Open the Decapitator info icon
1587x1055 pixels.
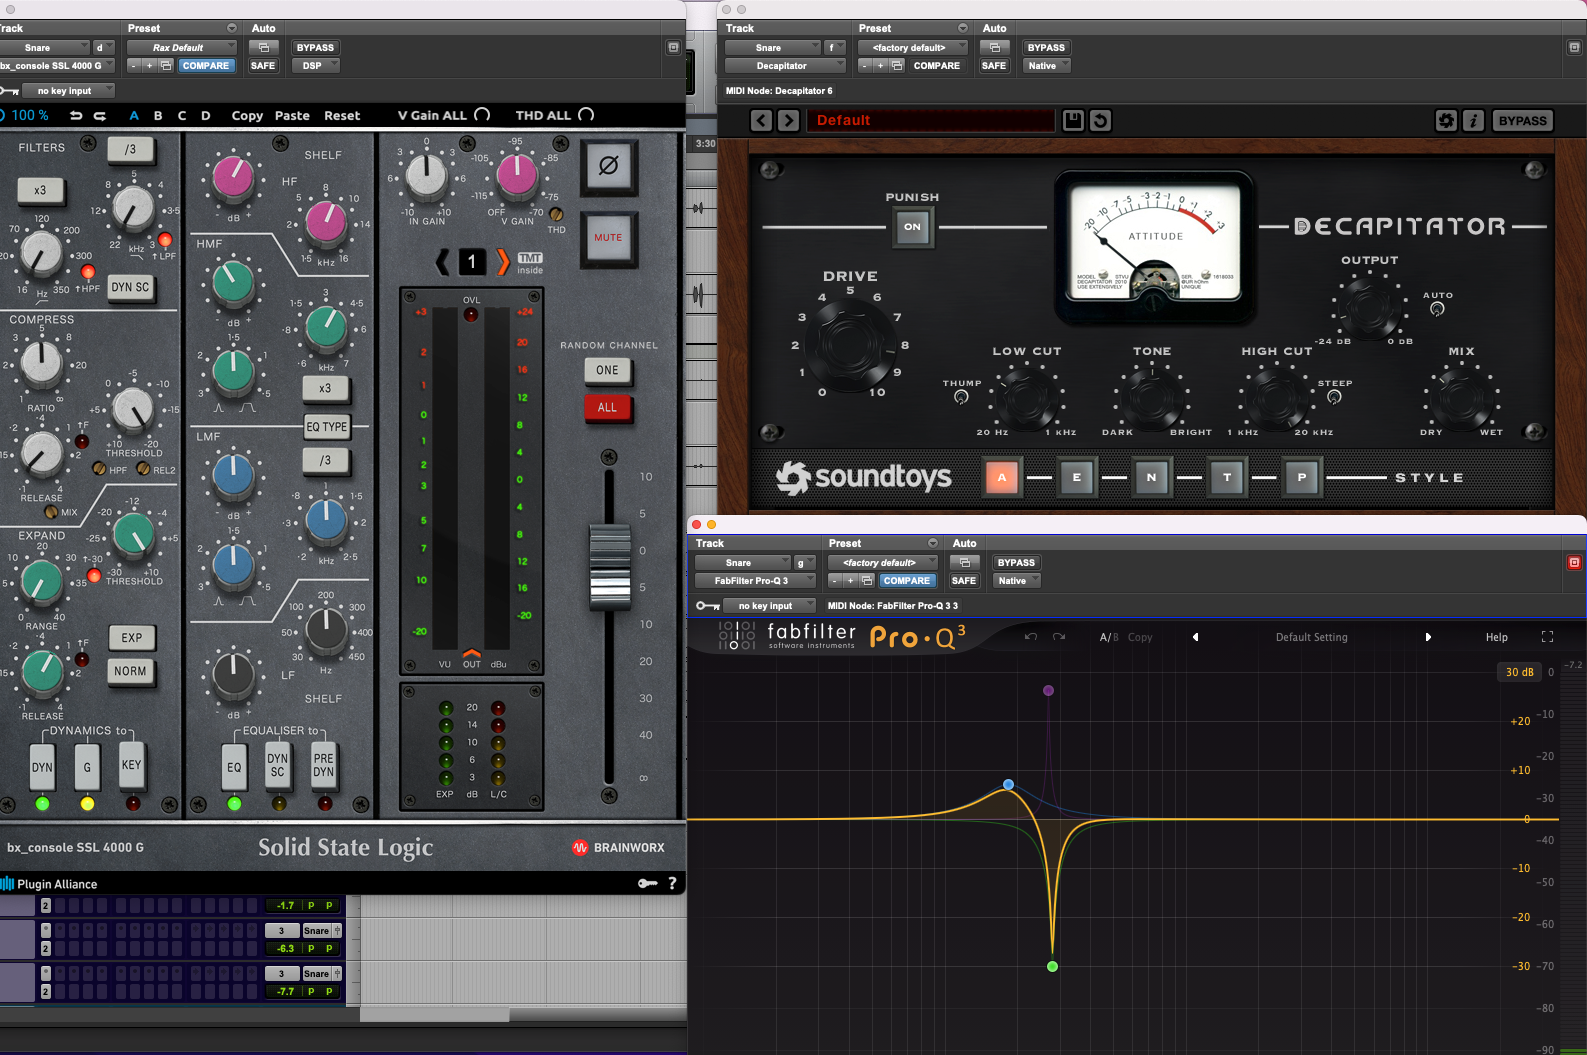click(x=1473, y=121)
